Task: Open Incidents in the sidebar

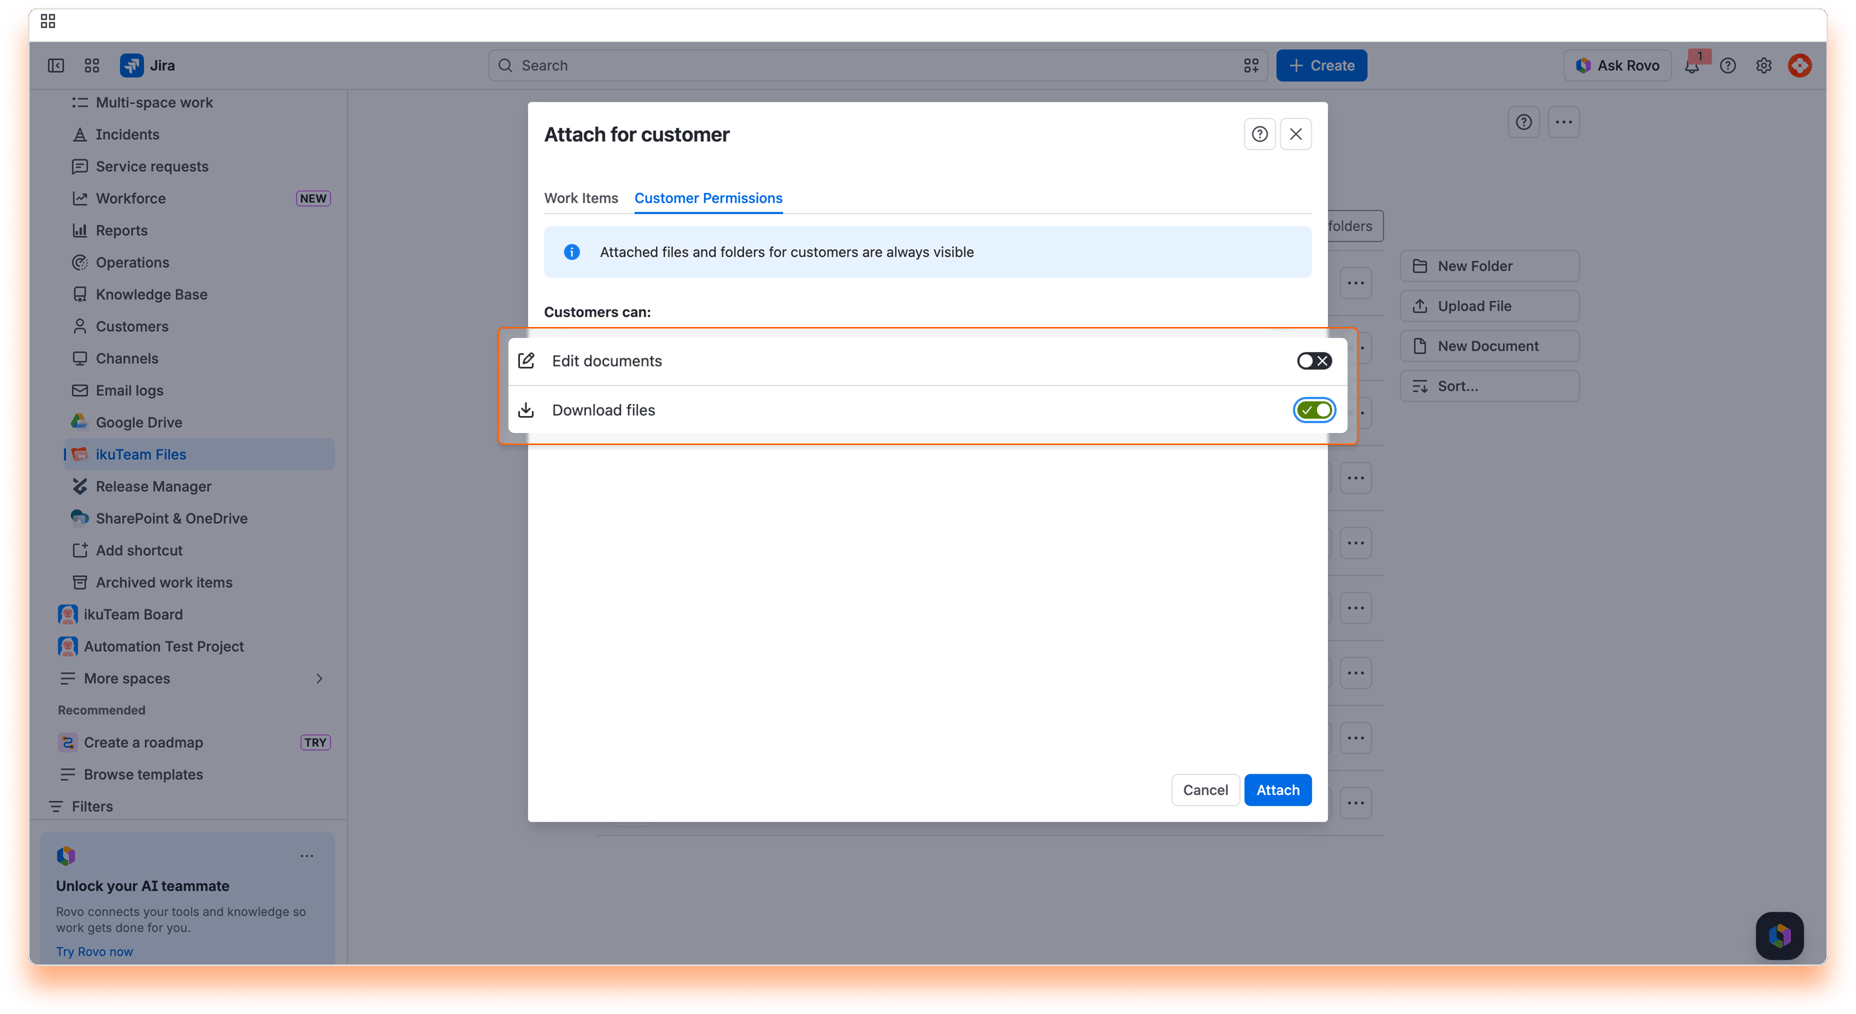Action: tap(200, 134)
